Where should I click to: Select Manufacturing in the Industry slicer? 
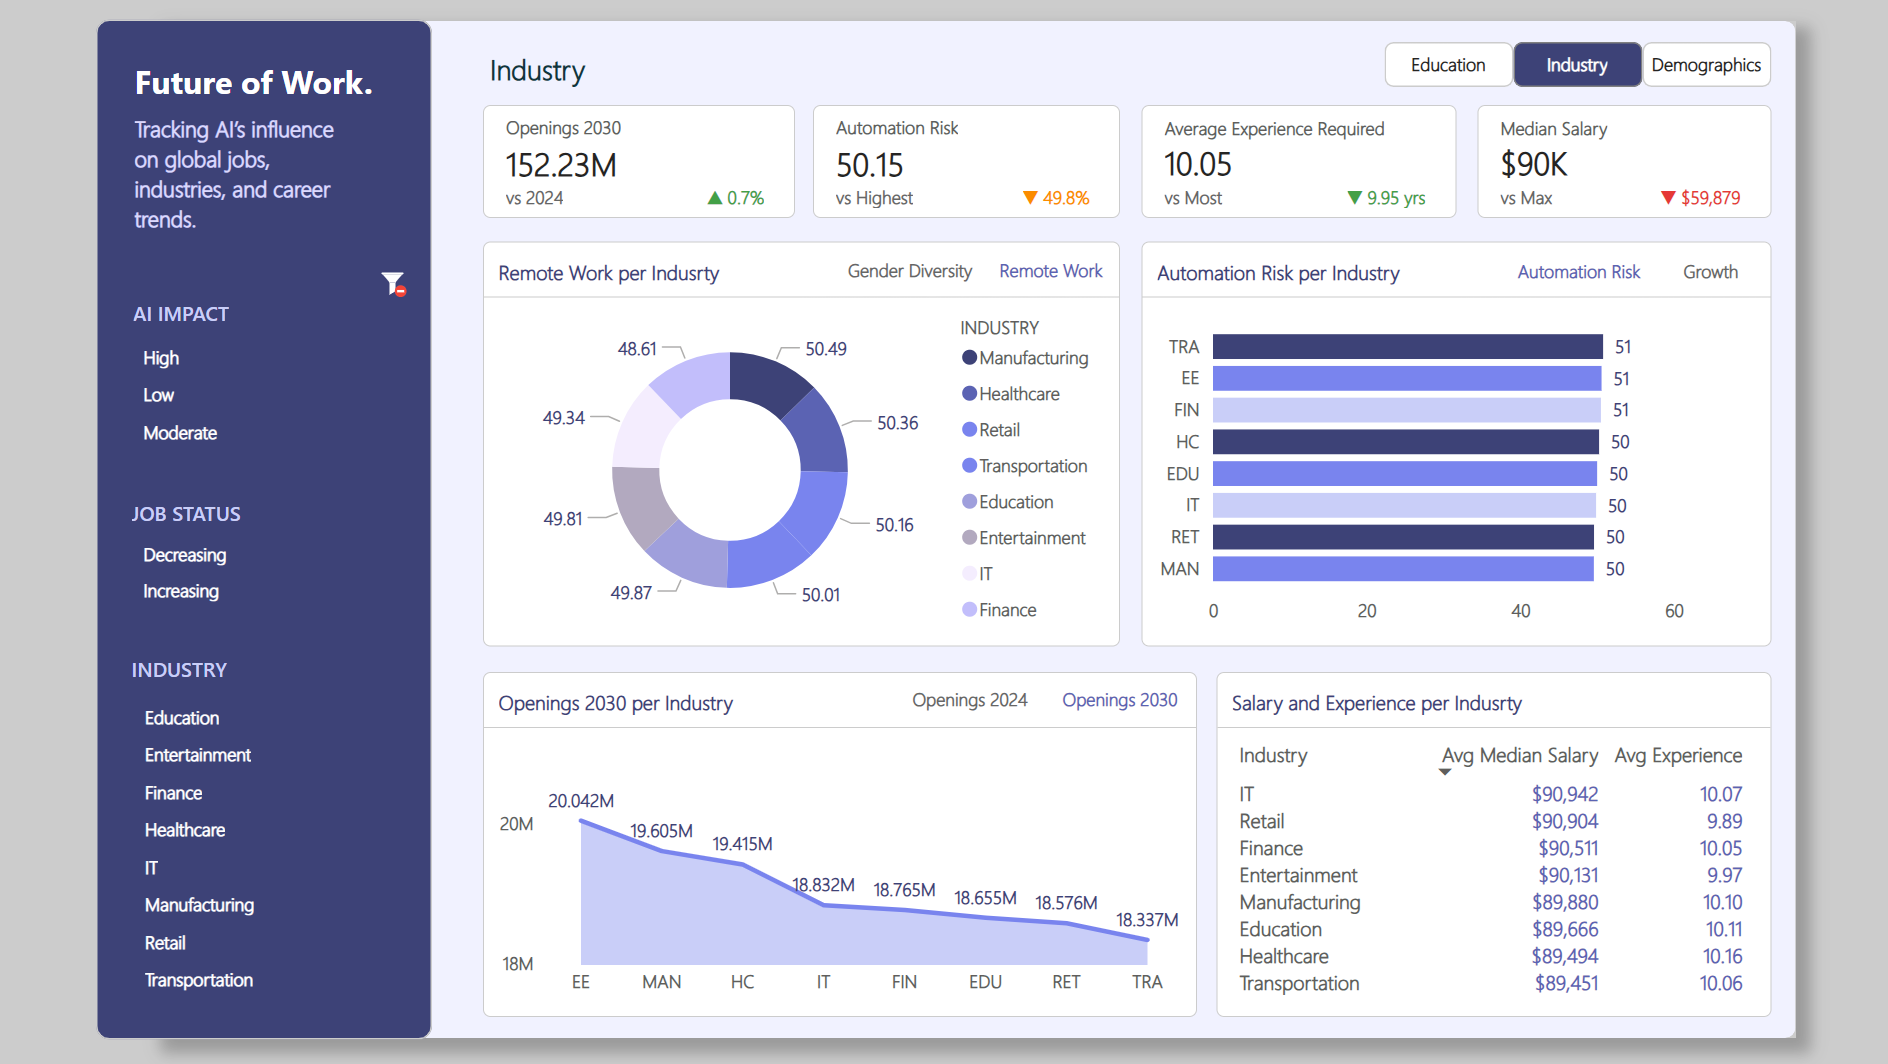point(199,905)
